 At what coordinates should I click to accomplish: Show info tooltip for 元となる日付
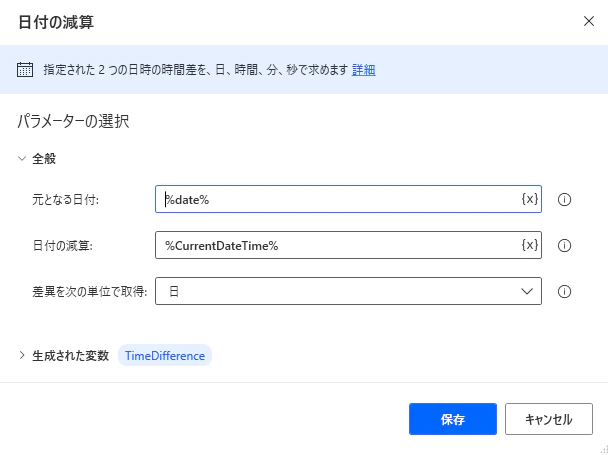point(564,199)
